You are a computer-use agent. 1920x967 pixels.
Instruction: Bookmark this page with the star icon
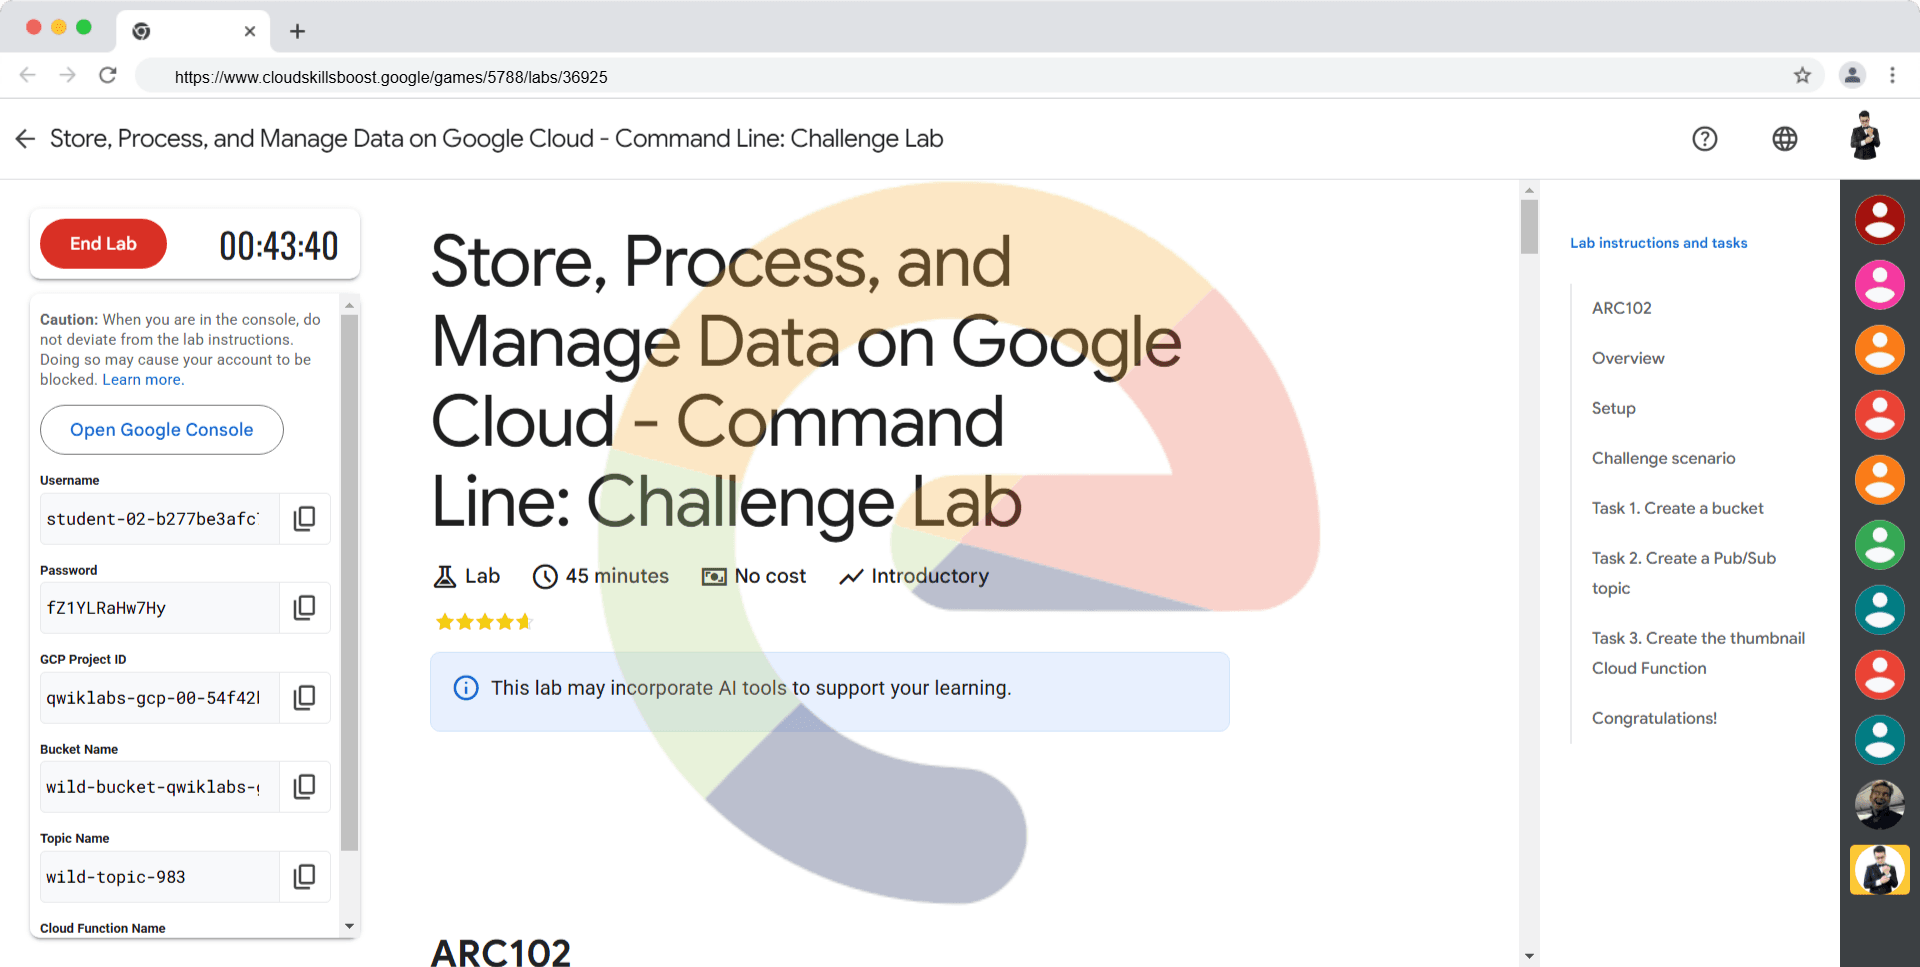1802,76
